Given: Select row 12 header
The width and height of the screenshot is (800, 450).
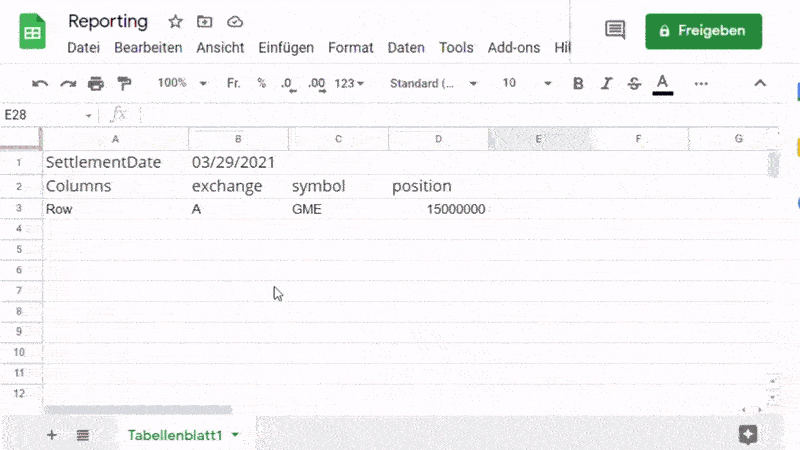Looking at the screenshot, I should pyautogui.click(x=19, y=393).
